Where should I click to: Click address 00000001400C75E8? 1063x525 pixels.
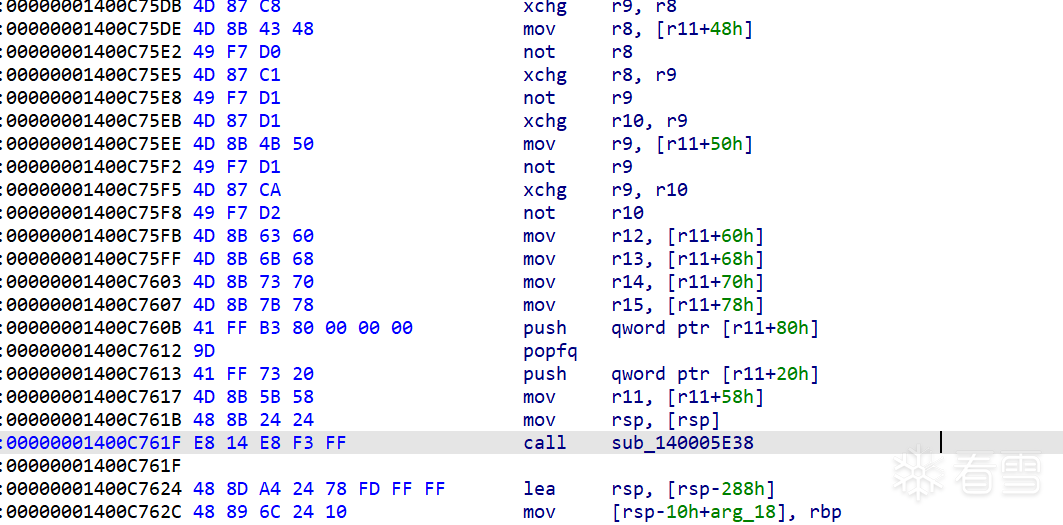coord(94,98)
